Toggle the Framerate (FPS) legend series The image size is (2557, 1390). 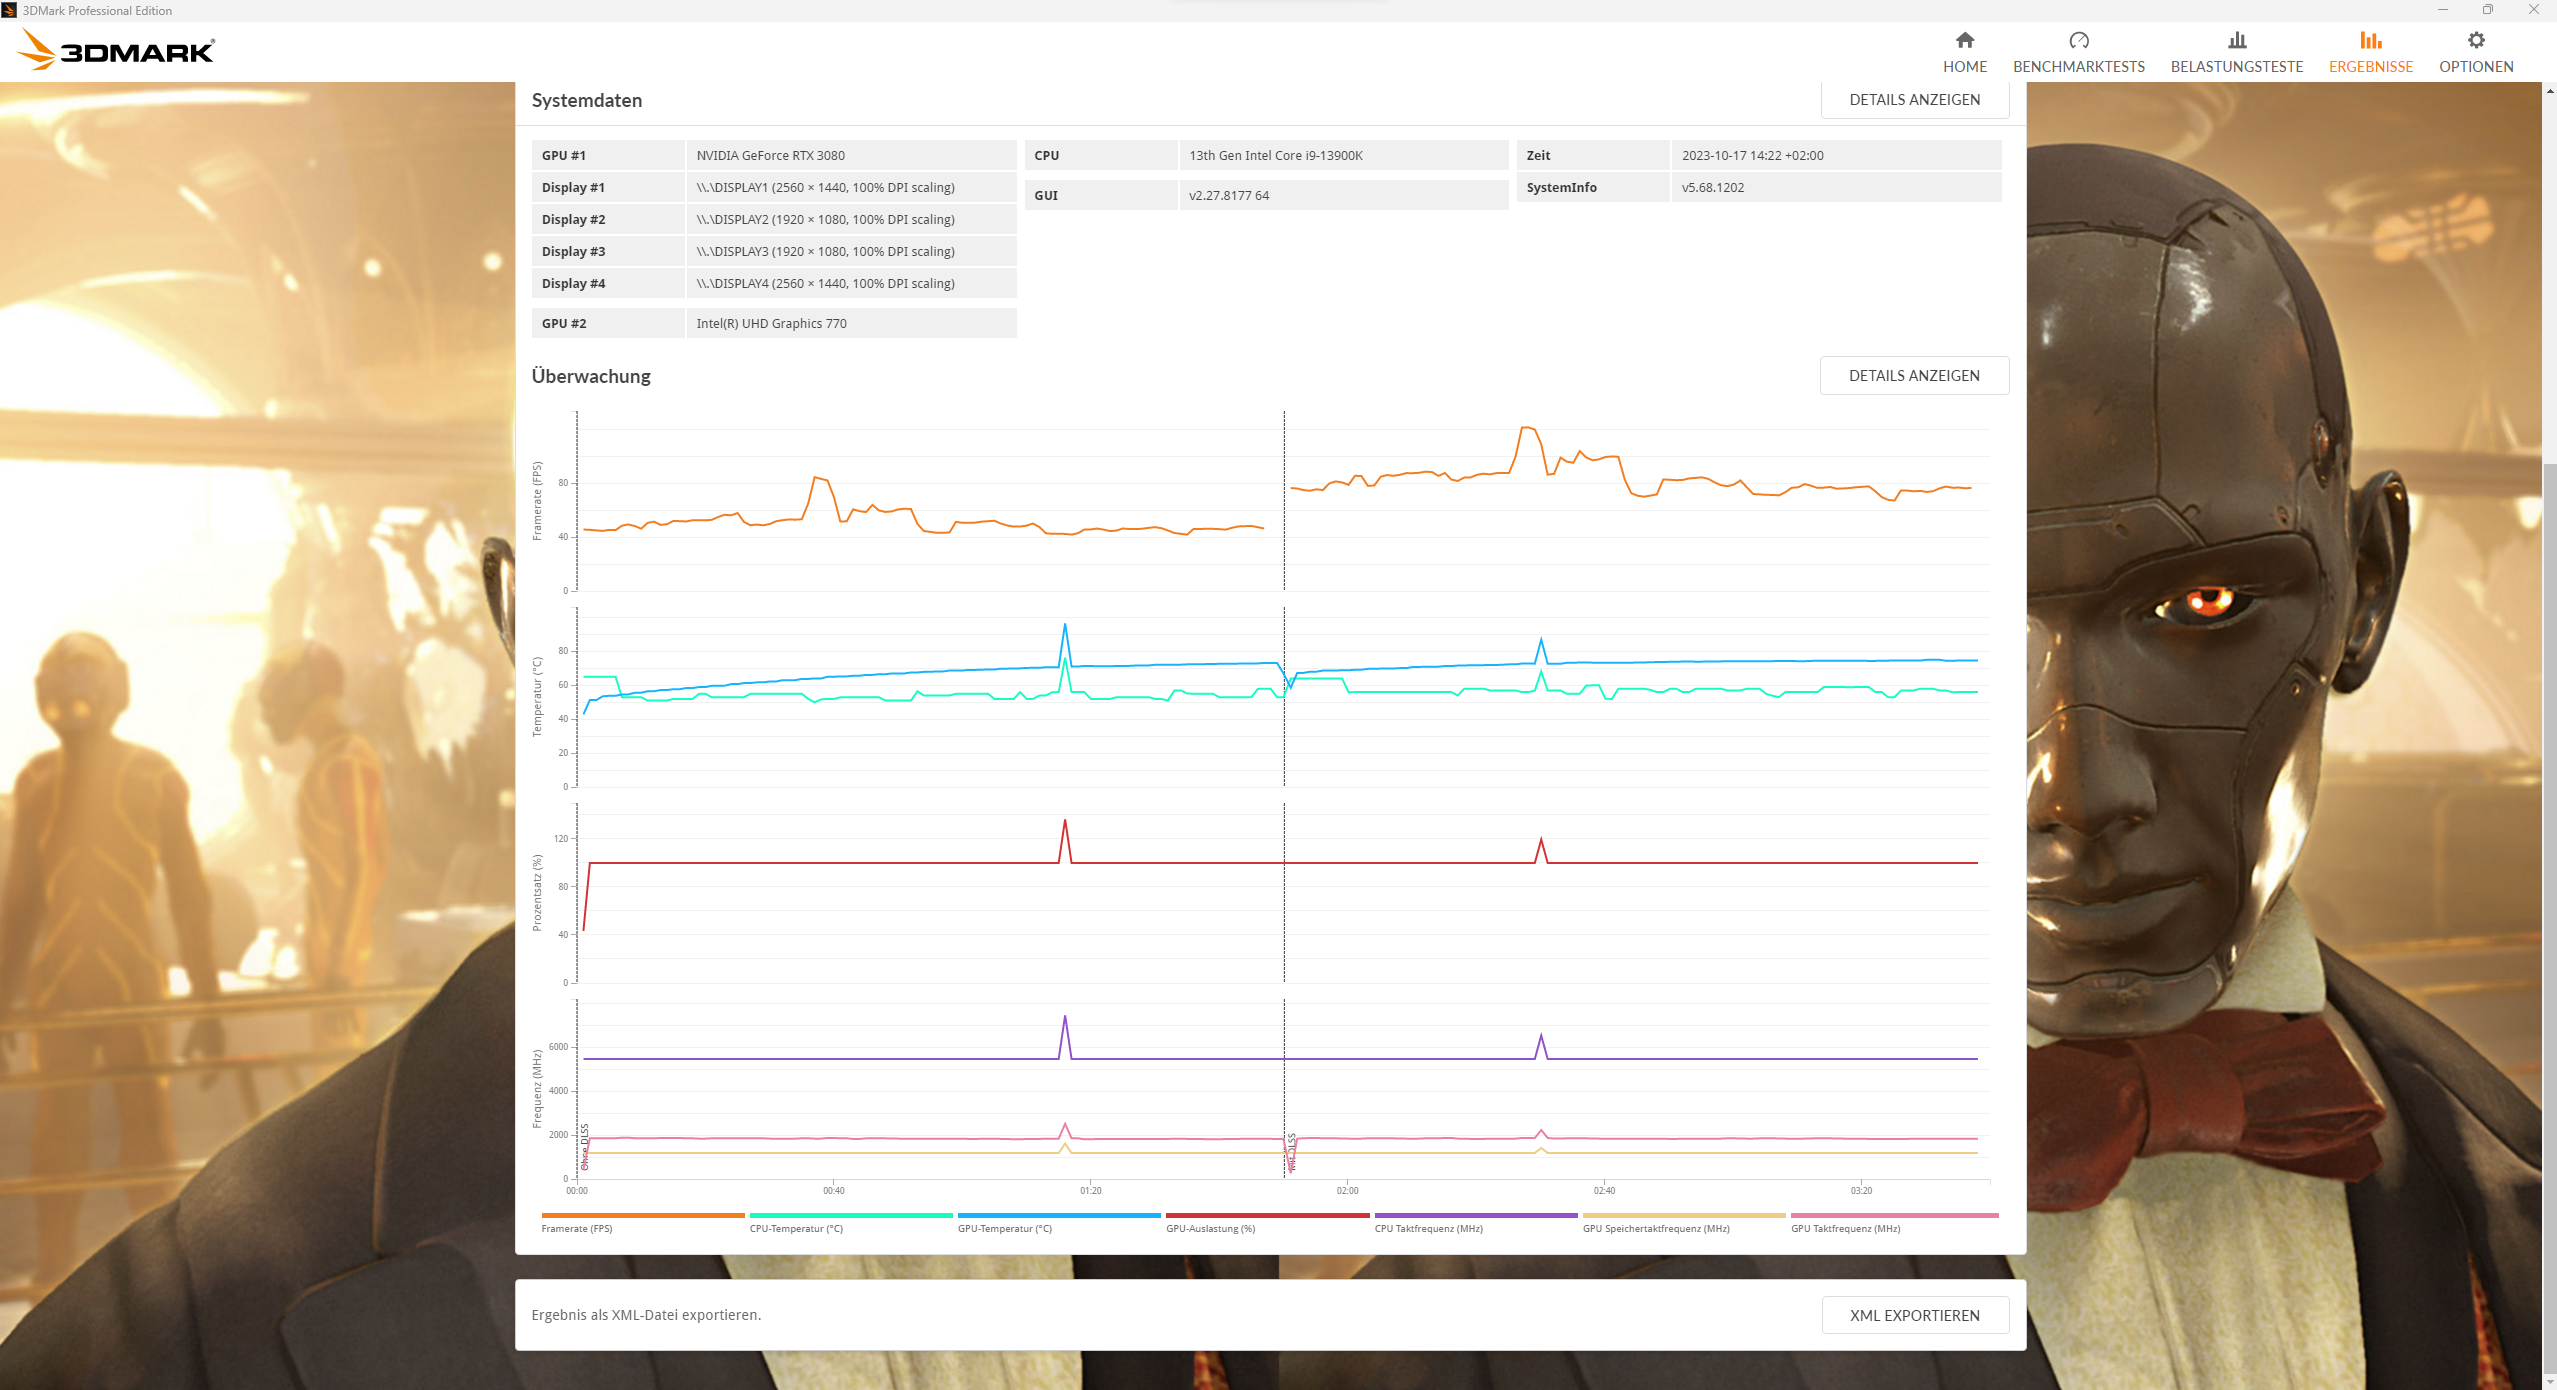click(x=577, y=1228)
